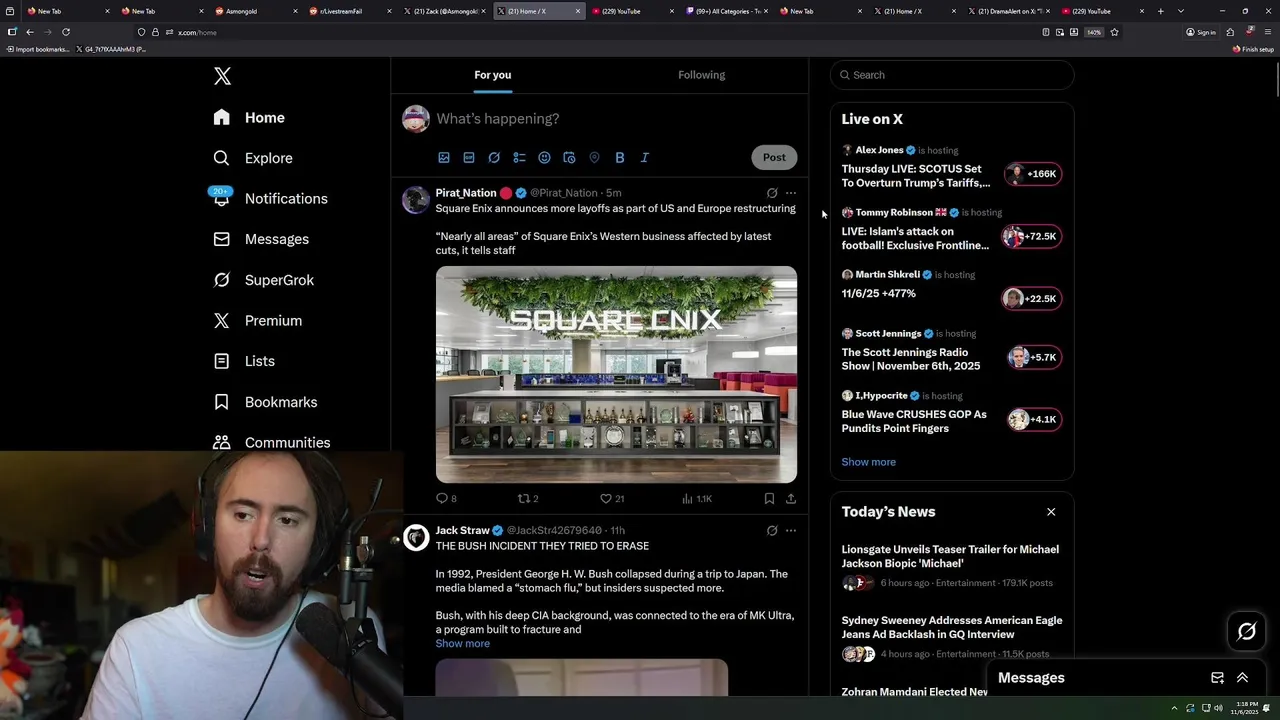Open volume control in system tray

[1218, 708]
